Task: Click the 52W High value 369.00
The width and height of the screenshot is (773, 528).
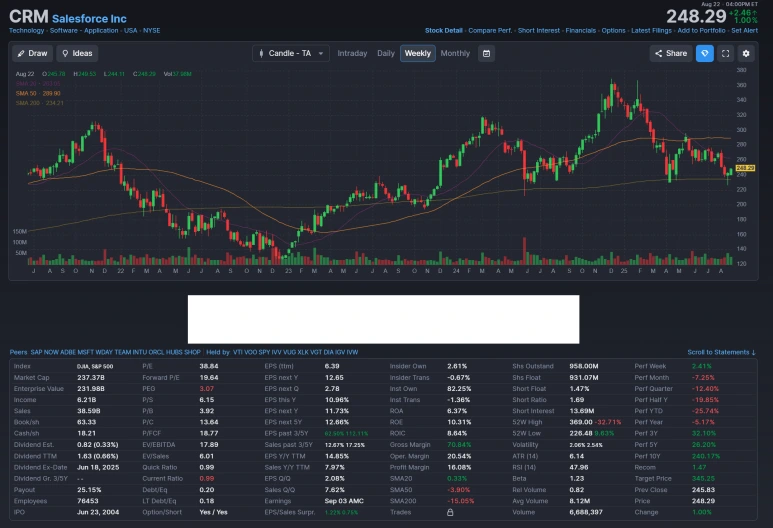Action: coord(581,422)
